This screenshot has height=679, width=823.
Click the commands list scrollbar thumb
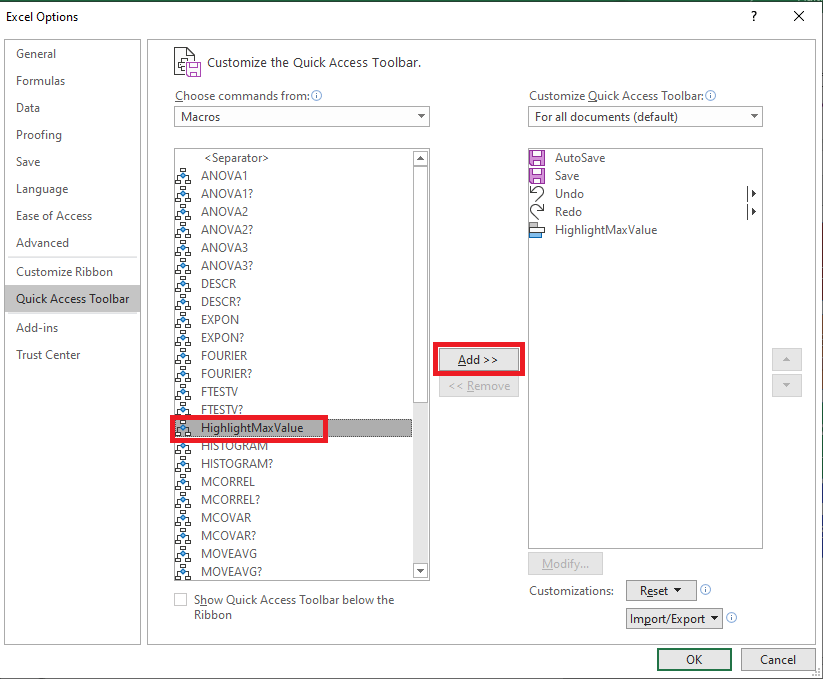(x=420, y=284)
